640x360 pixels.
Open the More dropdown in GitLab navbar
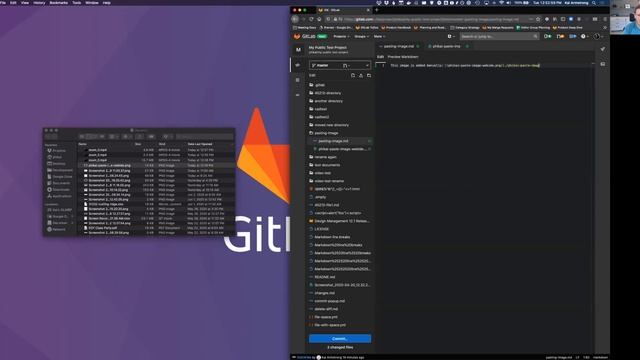coord(379,36)
